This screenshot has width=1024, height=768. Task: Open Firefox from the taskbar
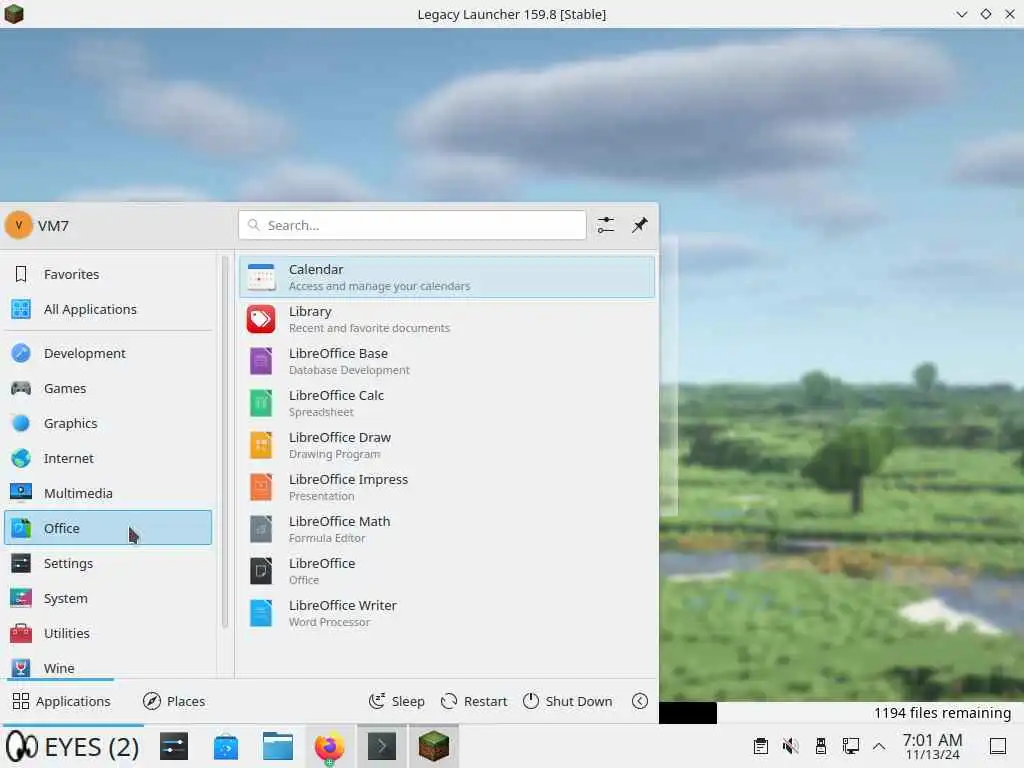pyautogui.click(x=330, y=747)
